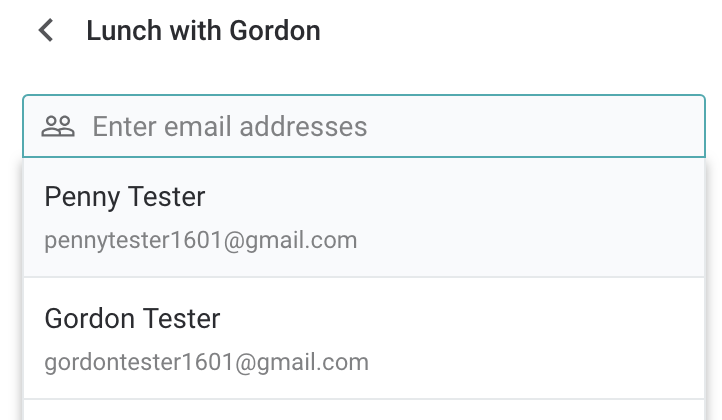
Task: Tap the Gordon Tester name text
Action: pos(132,319)
